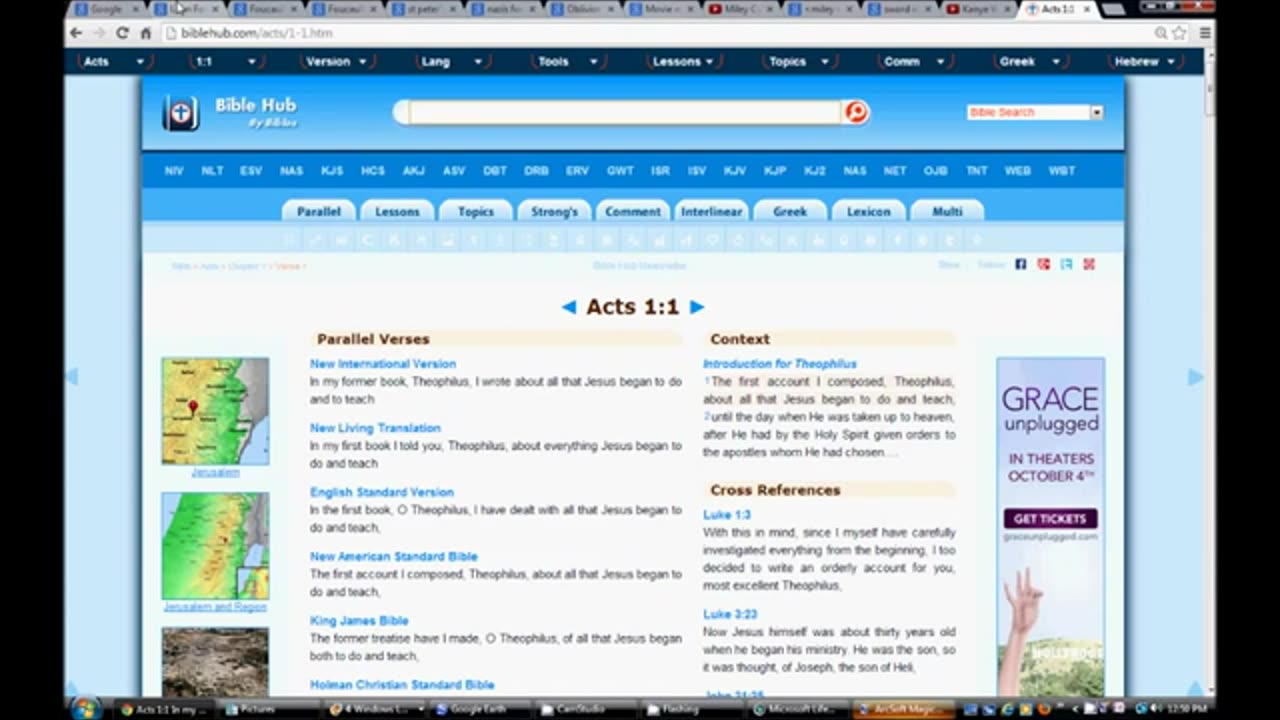
Task: Click the zoom magnifier icon in address bar
Action: click(1161, 33)
